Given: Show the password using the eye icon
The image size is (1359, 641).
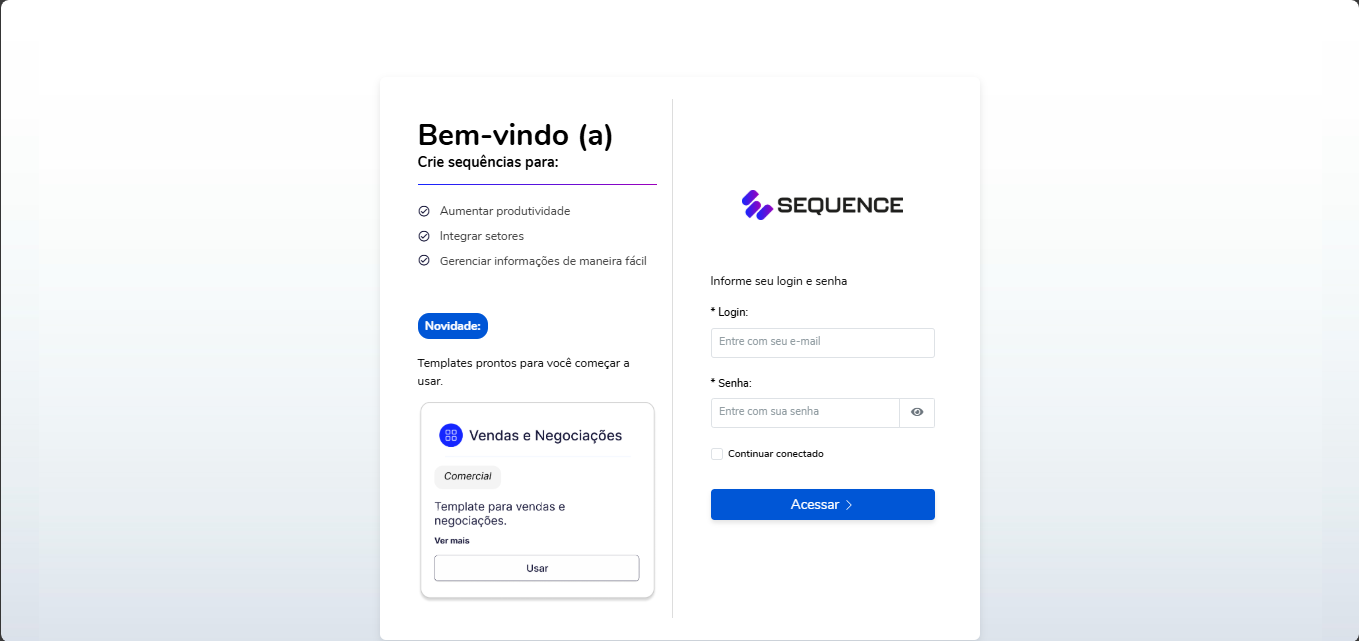Looking at the screenshot, I should 917,412.
